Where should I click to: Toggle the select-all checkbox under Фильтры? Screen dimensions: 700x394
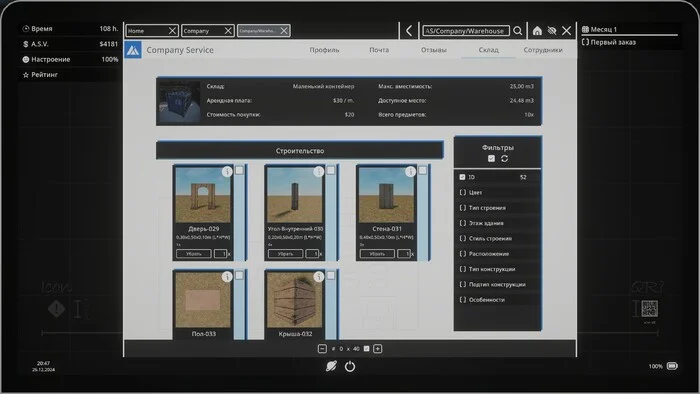(492, 158)
